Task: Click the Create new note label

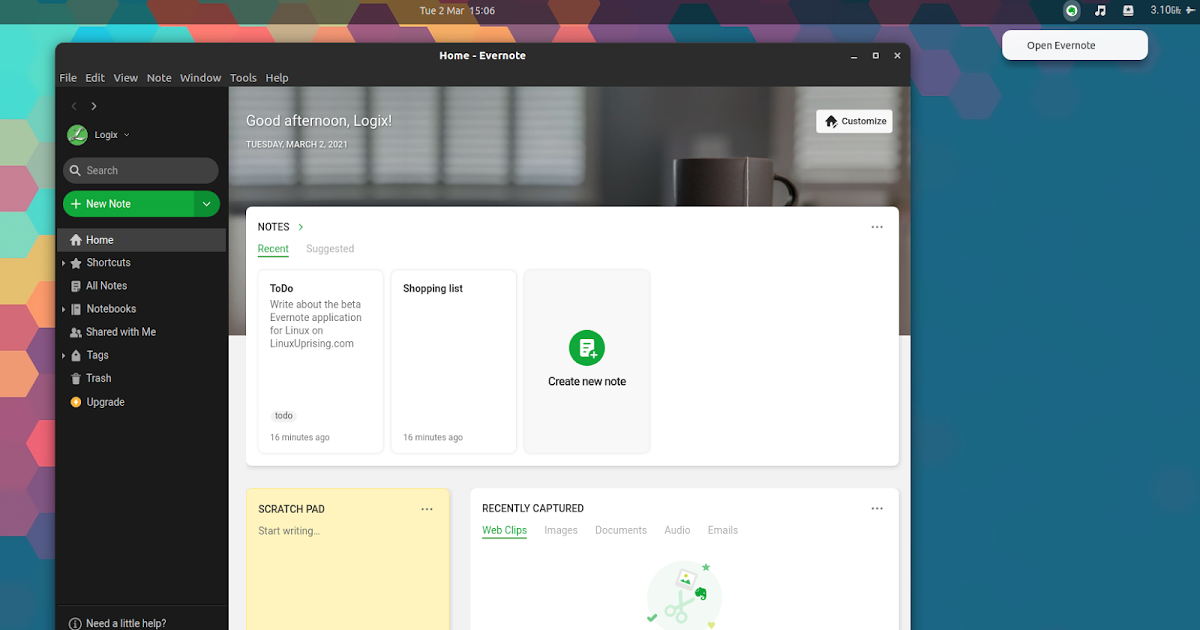Action: point(587,381)
